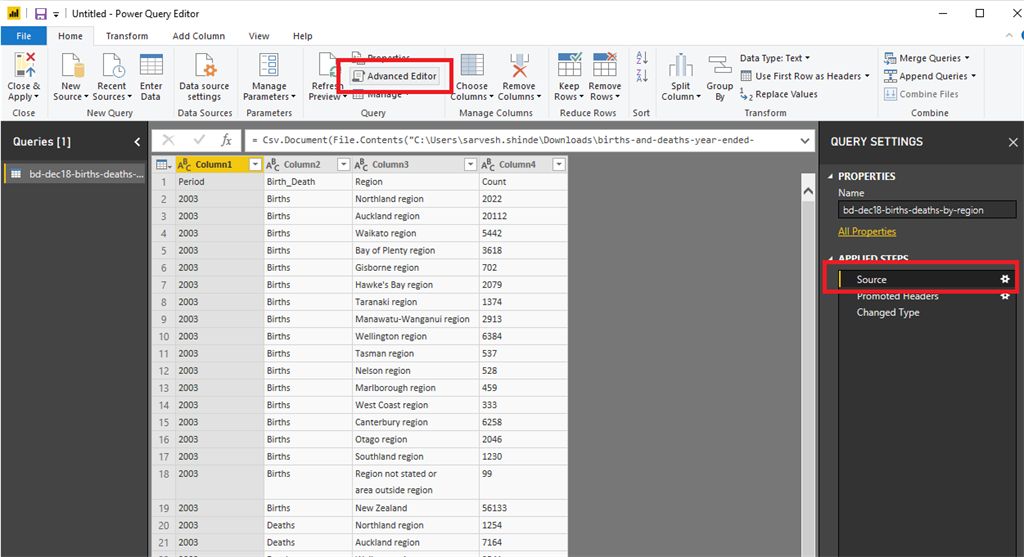
Task: Cancel formula with the X icon
Action: click(168, 140)
